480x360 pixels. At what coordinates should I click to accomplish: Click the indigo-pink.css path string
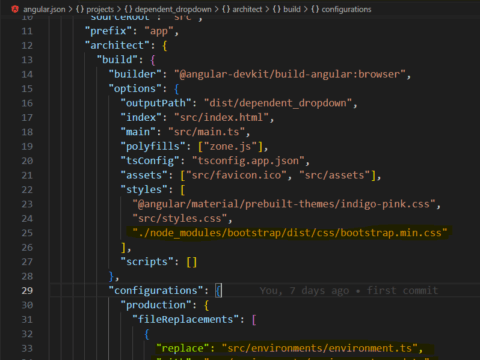pos(284,204)
